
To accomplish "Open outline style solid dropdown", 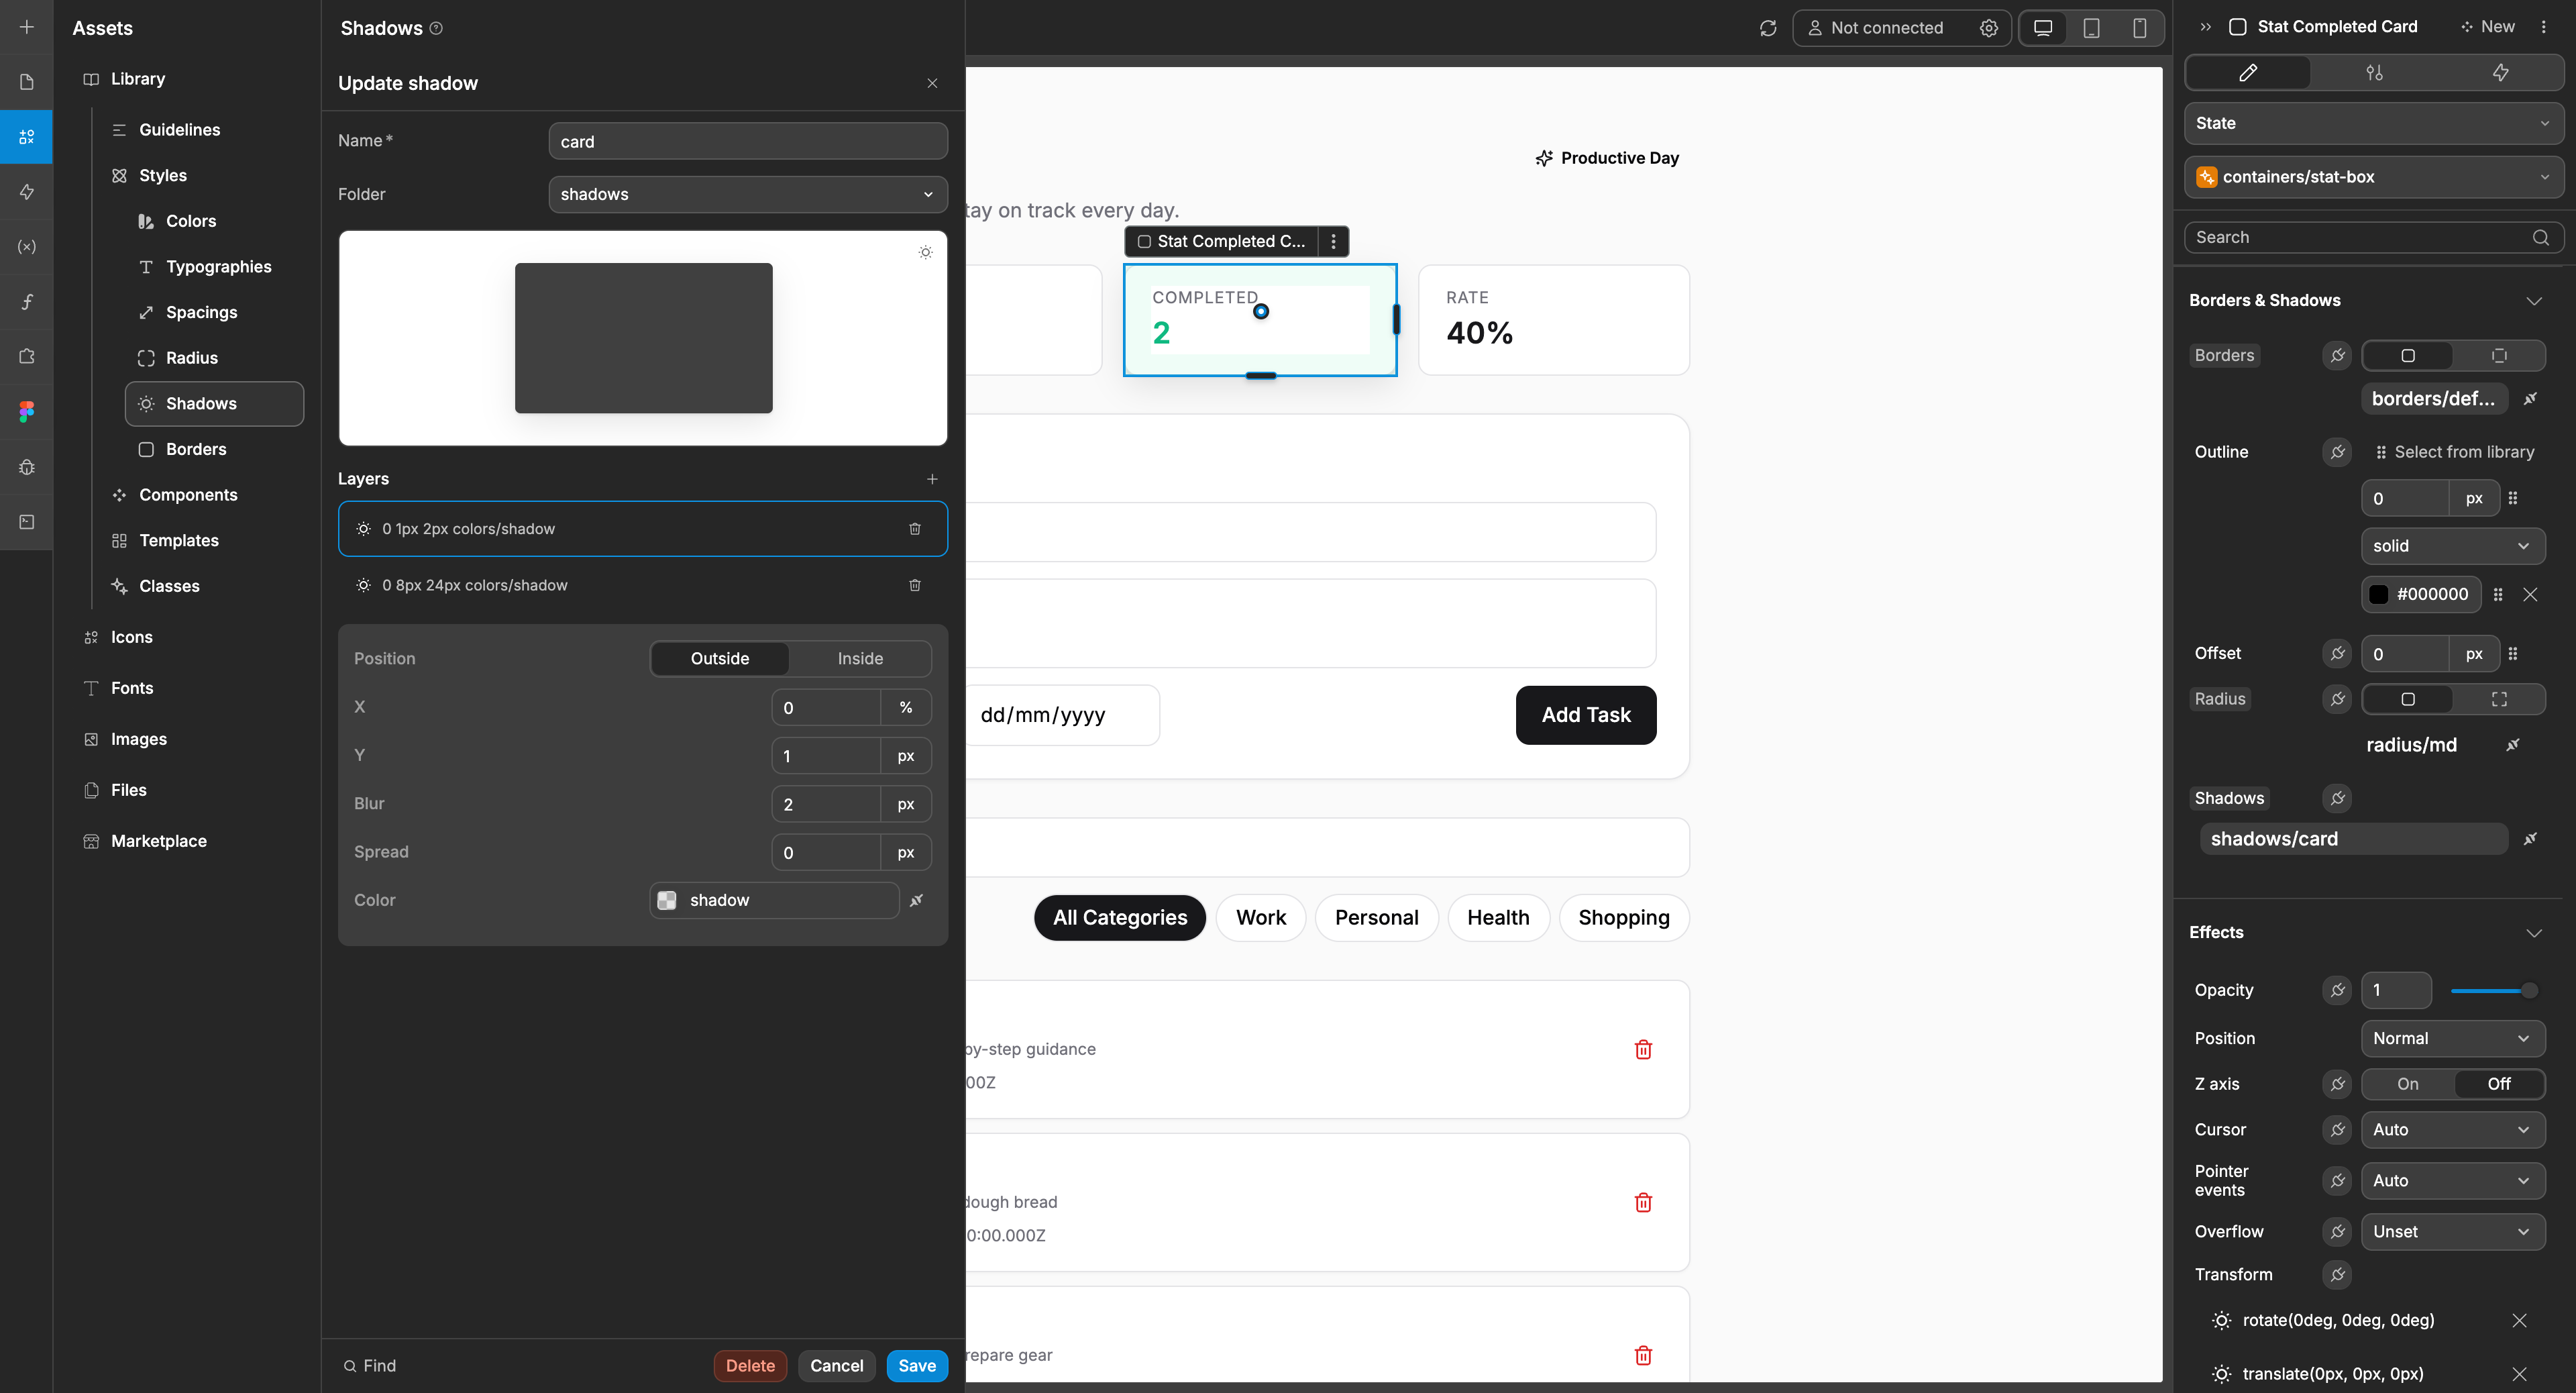I will tap(2452, 546).
